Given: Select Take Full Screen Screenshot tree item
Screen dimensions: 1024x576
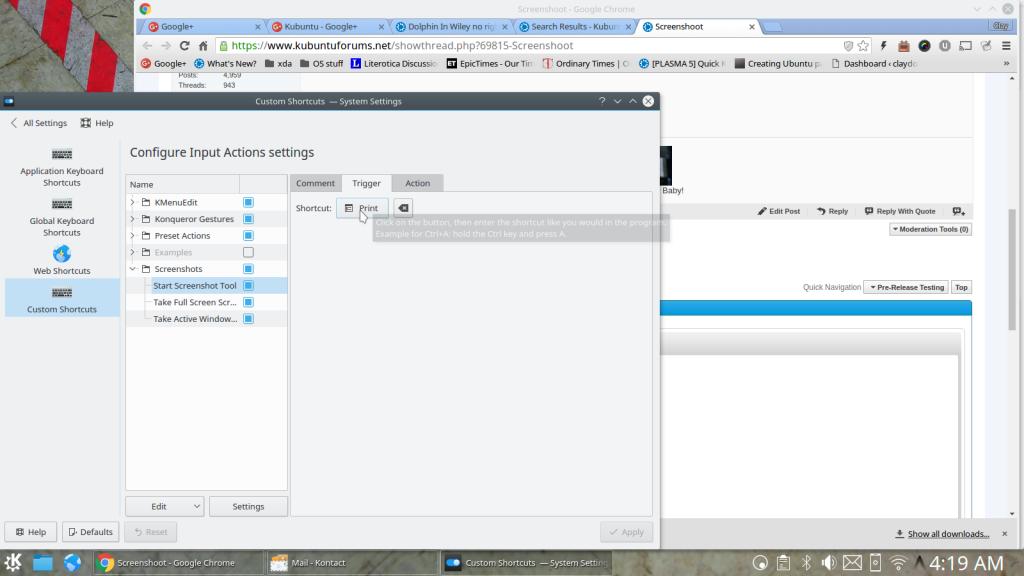Looking at the screenshot, I should click(x=194, y=302).
